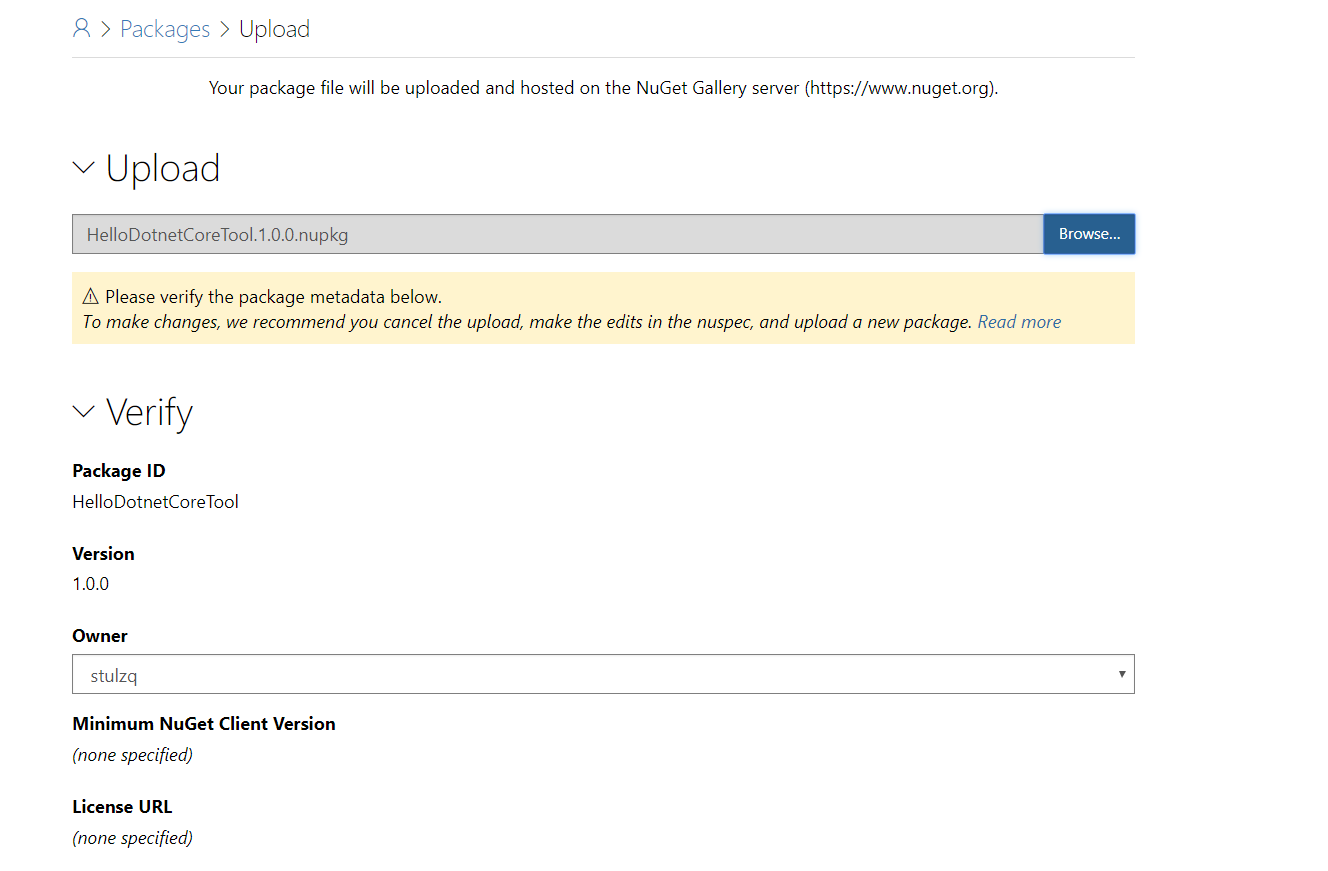Click the License URL label

122,807
